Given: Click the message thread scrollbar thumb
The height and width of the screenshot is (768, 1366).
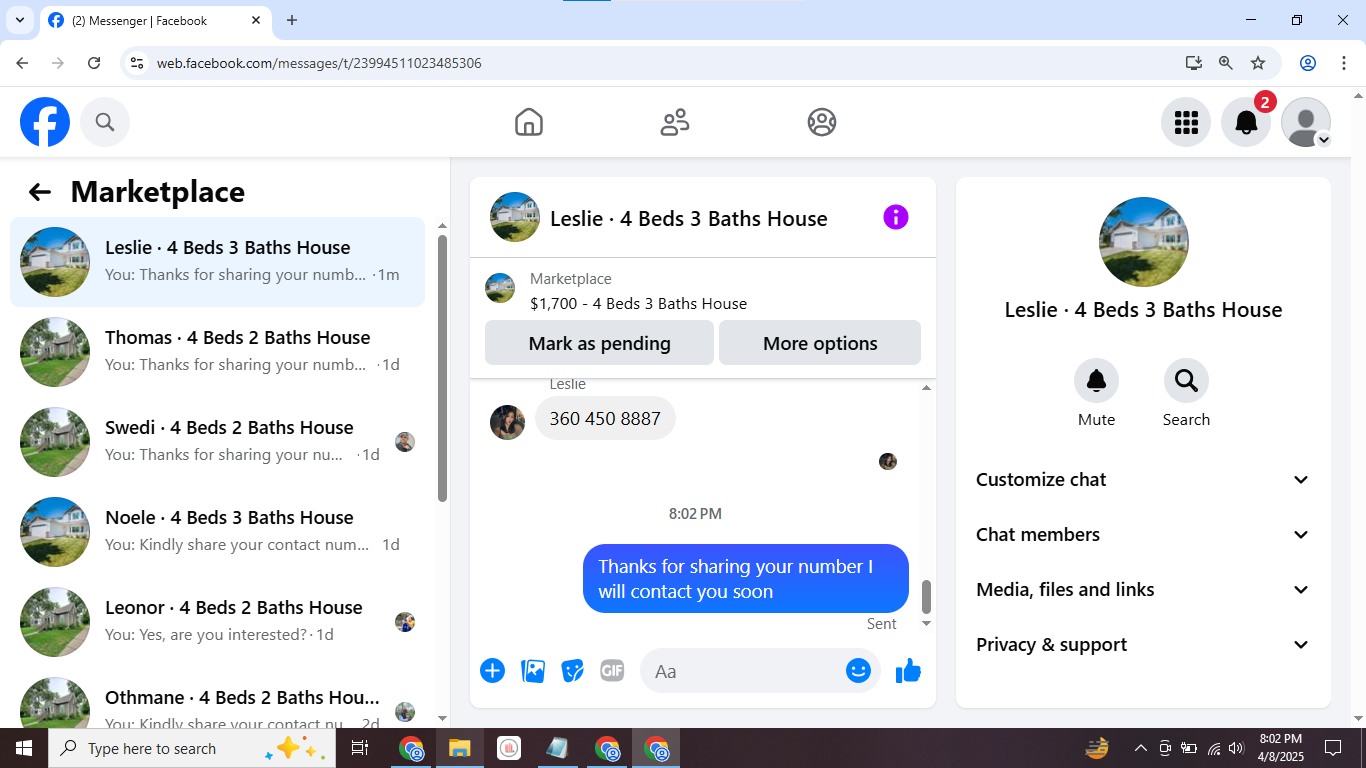Looking at the screenshot, I should [x=926, y=597].
